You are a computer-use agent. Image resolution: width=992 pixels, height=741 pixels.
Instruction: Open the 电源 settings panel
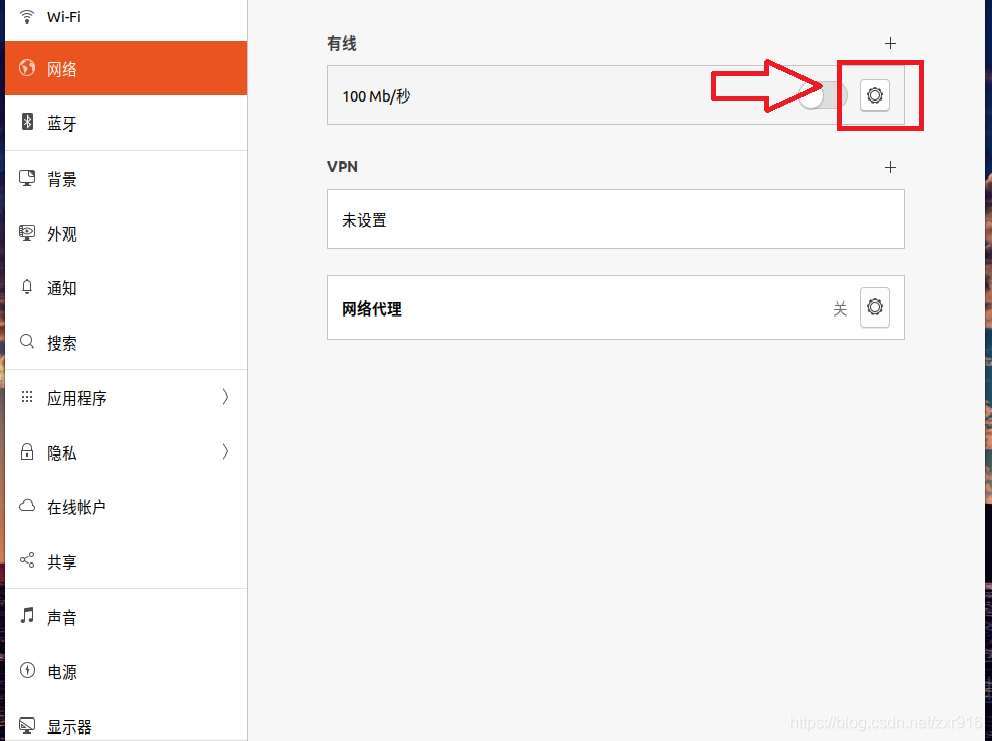pyautogui.click(x=126, y=671)
